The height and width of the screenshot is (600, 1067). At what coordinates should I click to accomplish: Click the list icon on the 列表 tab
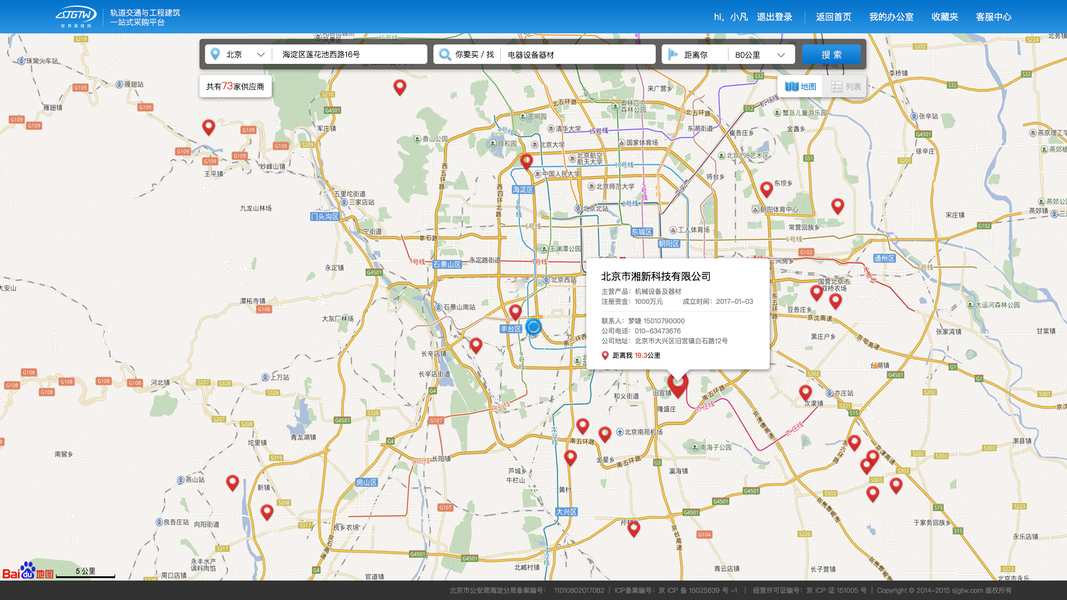pos(836,86)
